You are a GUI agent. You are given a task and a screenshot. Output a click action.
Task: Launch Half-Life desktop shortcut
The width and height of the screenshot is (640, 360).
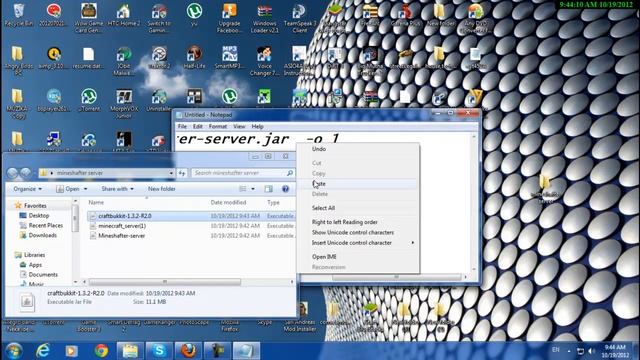(x=194, y=58)
